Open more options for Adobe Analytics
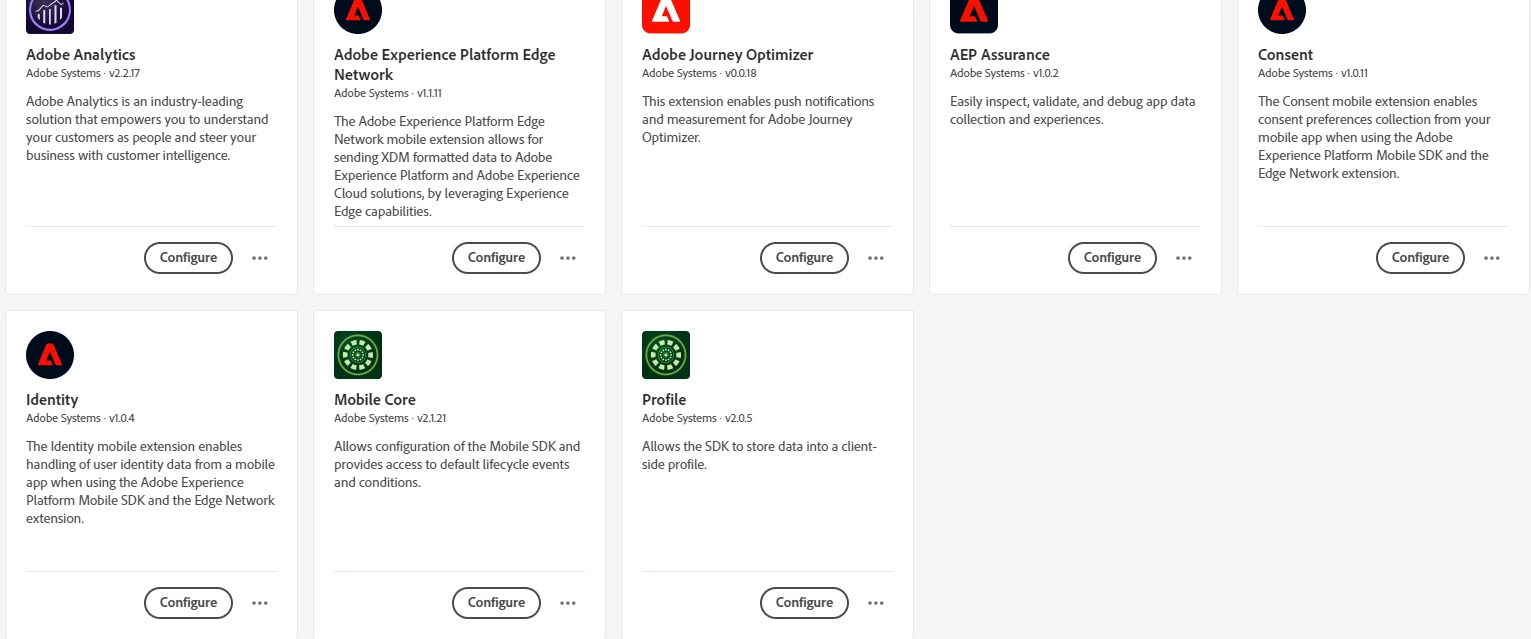Image resolution: width=1531 pixels, height=639 pixels. (x=260, y=258)
